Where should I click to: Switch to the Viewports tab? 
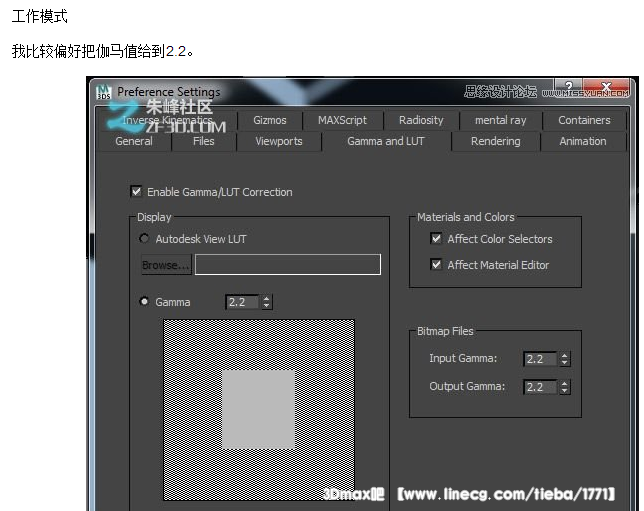point(279,141)
